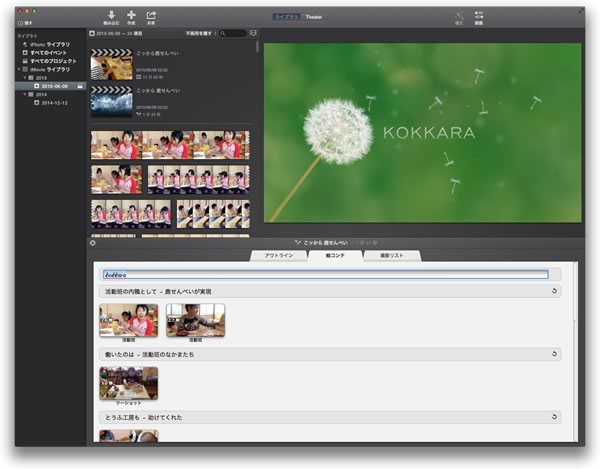
Task: Switch to the Theater view button
Action: [314, 17]
